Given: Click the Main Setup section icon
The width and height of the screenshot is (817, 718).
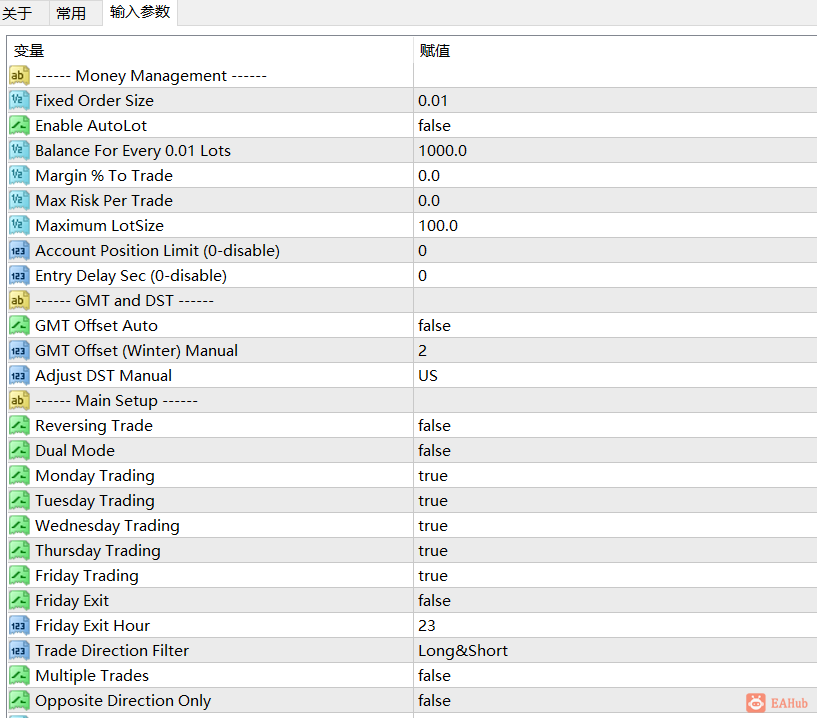Looking at the screenshot, I should point(19,401).
